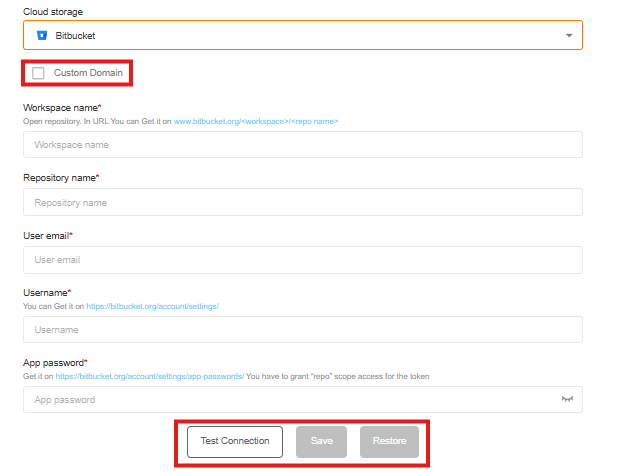Open the www.bitbucket.org workspace repo link

[256, 121]
